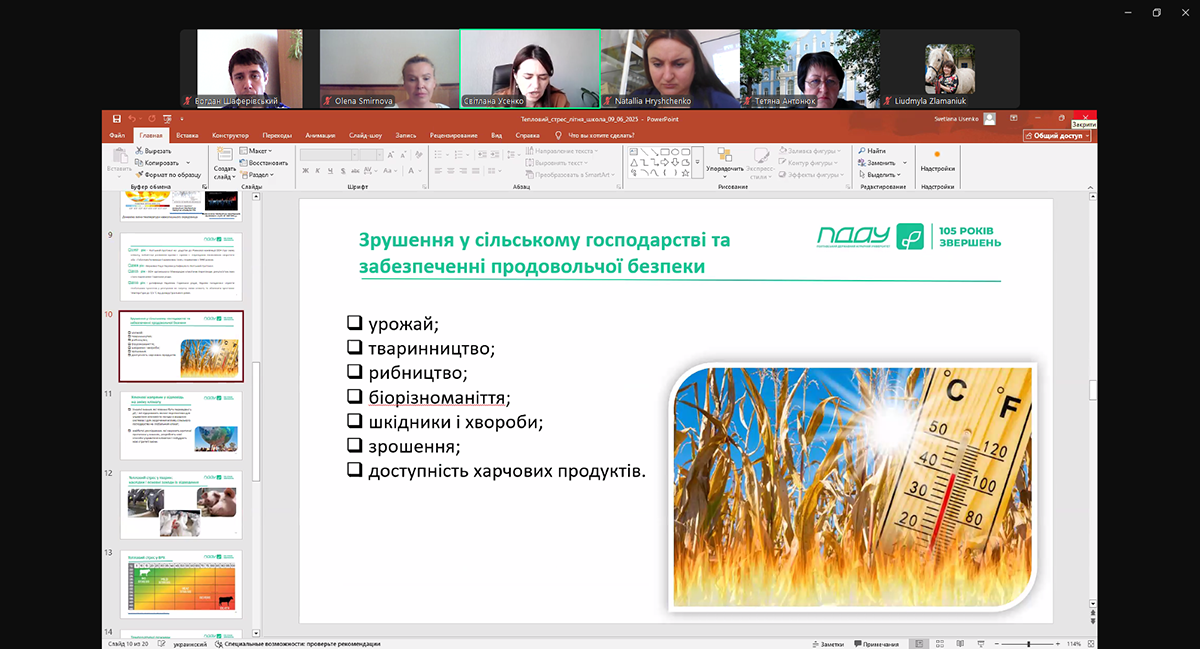Switch to Reading view in status bar
1200x649 pixels.
pyautogui.click(x=958, y=644)
